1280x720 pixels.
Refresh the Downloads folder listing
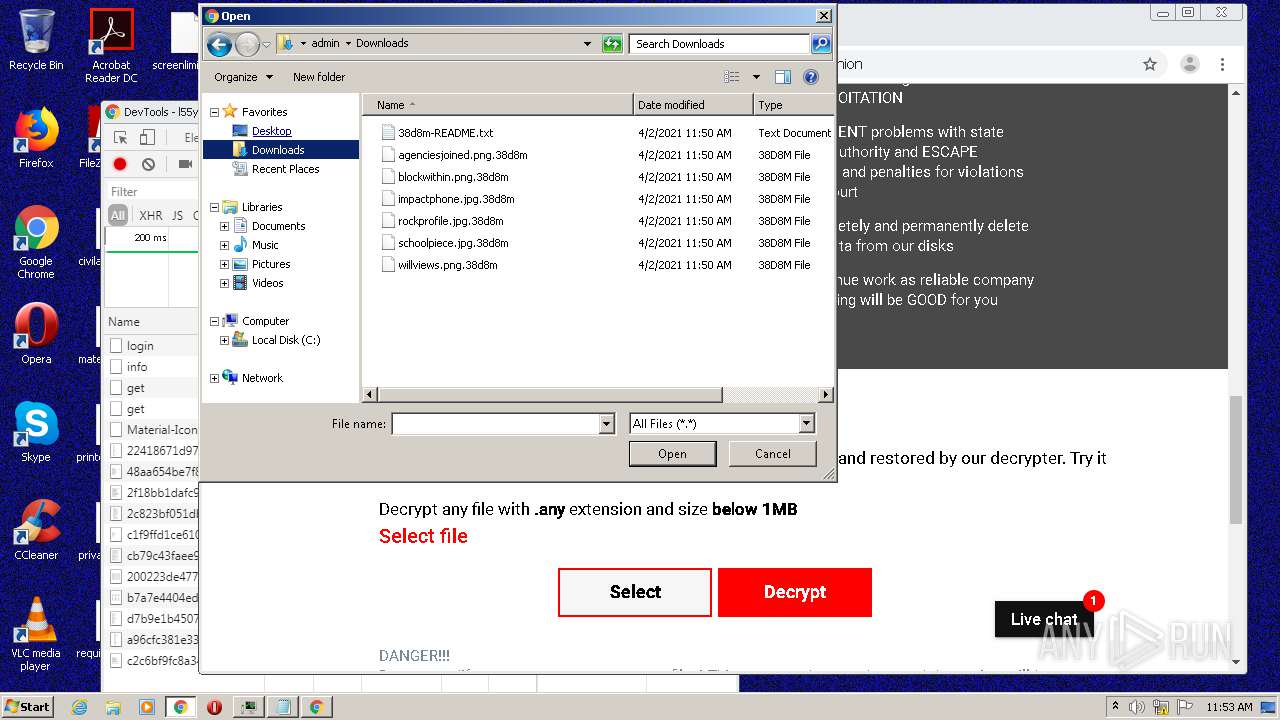pyautogui.click(x=612, y=44)
